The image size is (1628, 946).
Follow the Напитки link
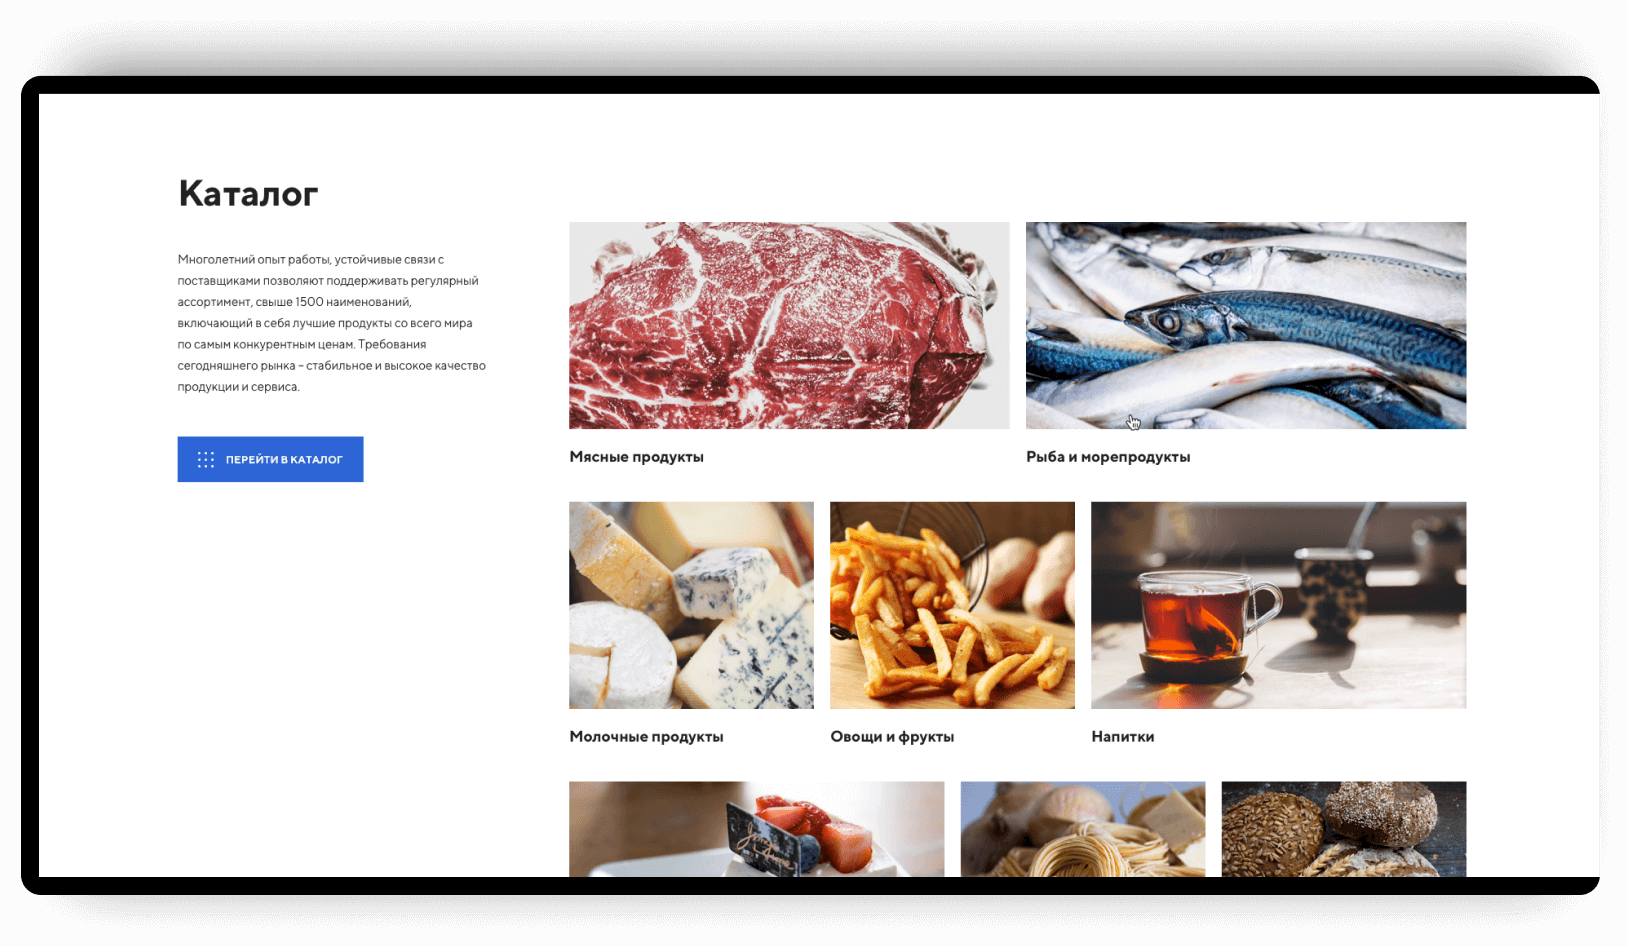coord(1122,737)
